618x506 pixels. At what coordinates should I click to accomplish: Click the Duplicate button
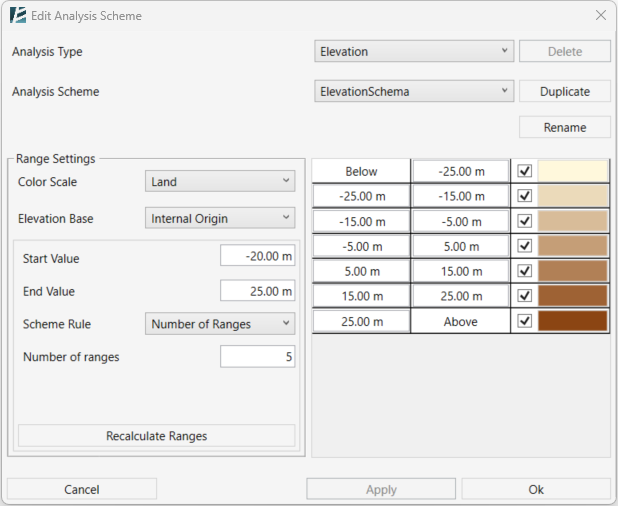click(564, 91)
